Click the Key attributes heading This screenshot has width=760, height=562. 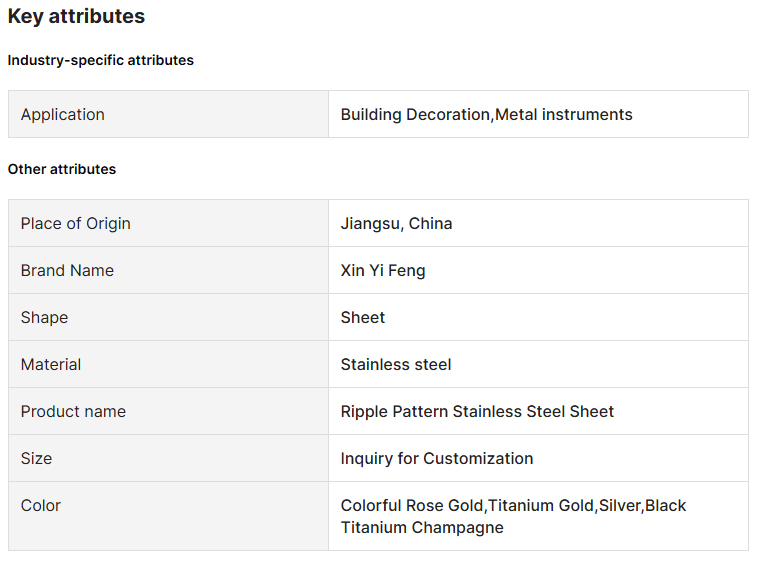point(76,17)
